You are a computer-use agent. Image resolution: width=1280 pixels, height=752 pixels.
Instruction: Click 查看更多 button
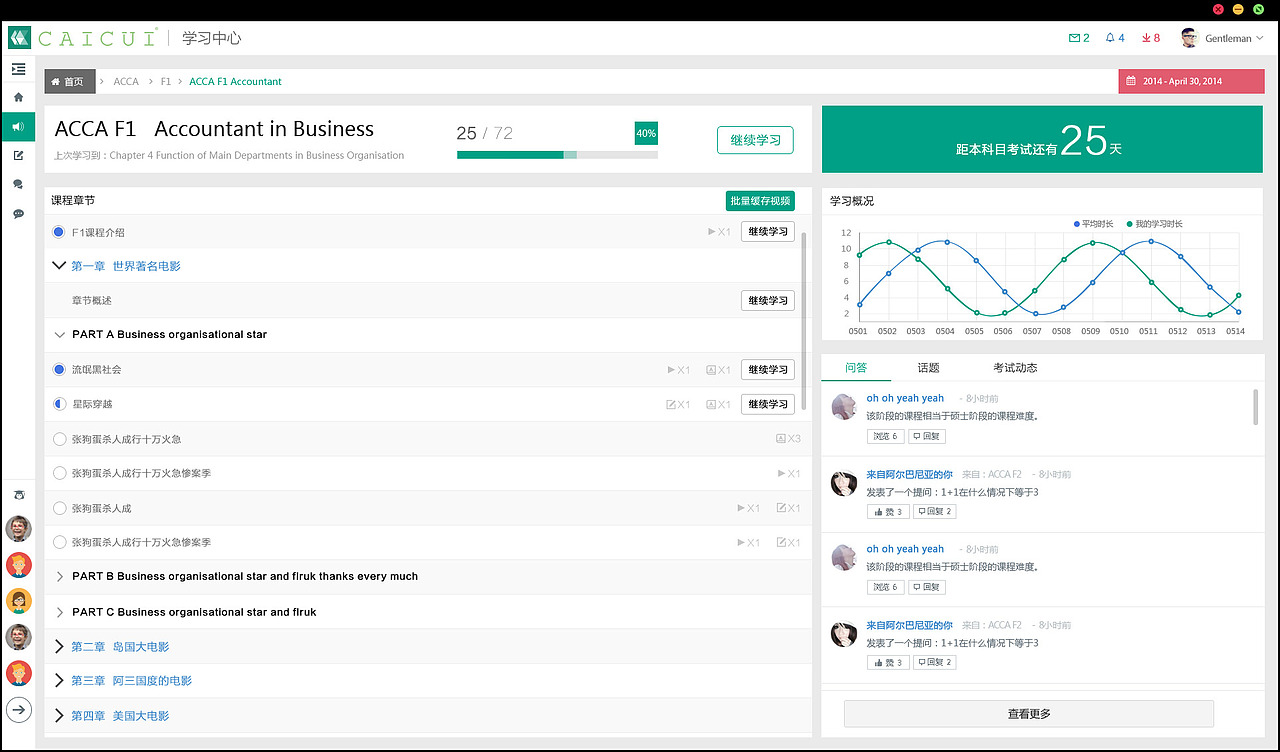coord(1029,714)
